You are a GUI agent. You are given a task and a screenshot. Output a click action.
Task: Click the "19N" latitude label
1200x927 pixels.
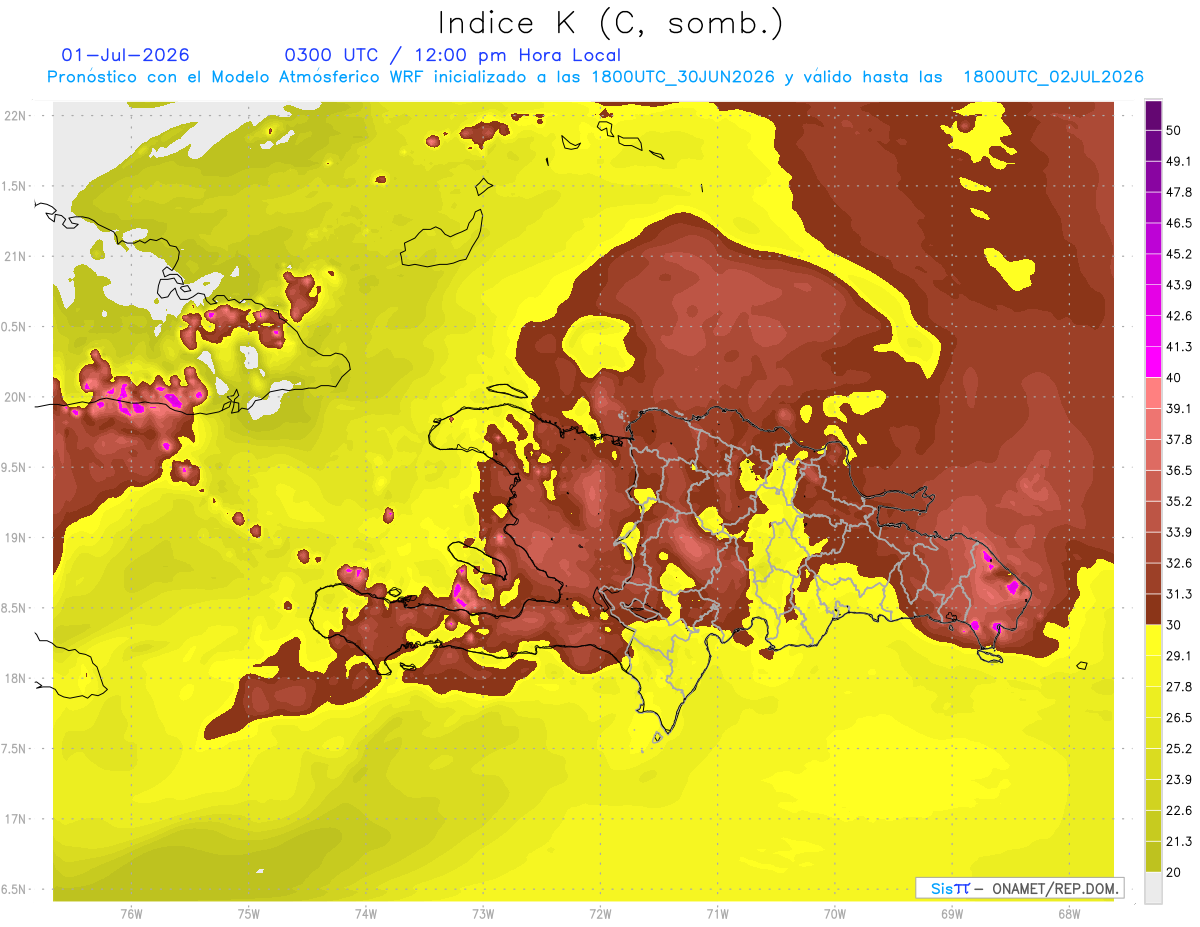14,538
